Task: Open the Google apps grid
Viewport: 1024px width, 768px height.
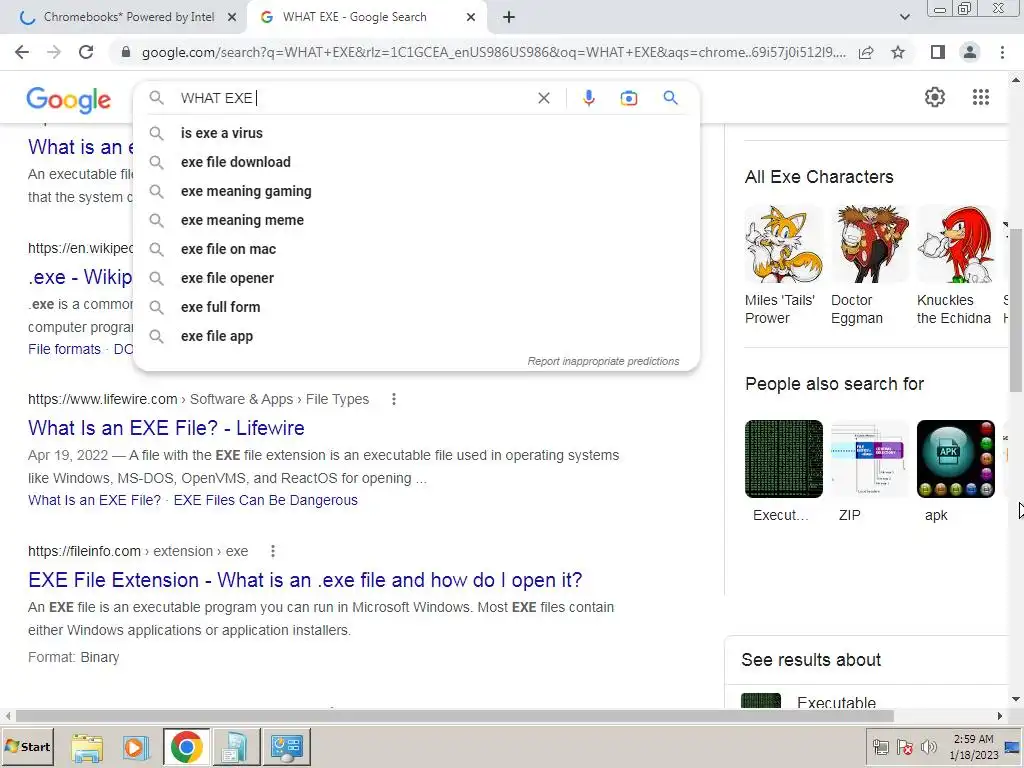Action: tap(980, 97)
